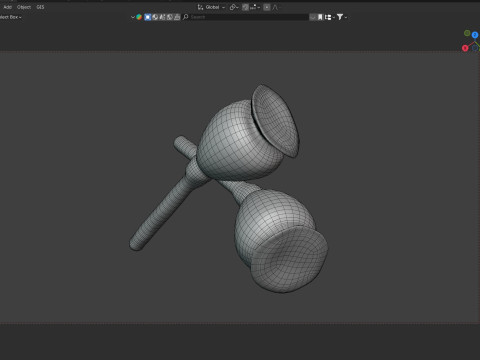Open the Add menu
The height and width of the screenshot is (360, 480).
point(7,7)
